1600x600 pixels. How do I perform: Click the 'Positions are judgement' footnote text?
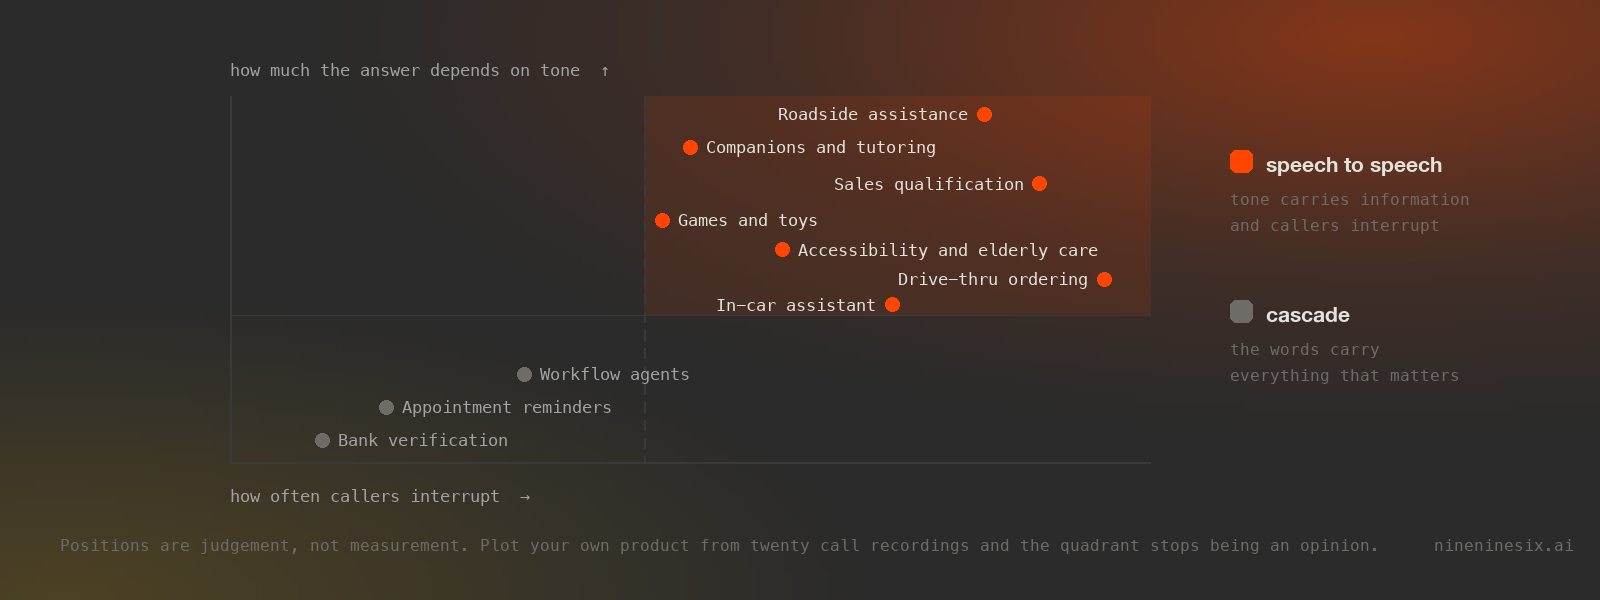[719, 545]
